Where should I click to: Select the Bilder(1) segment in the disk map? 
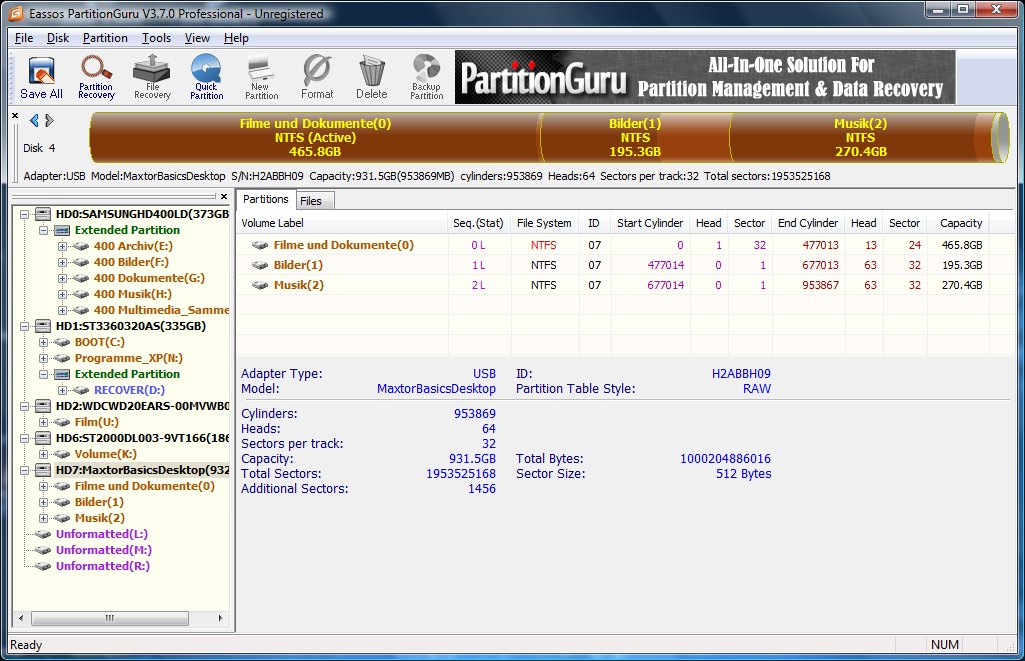click(635, 137)
